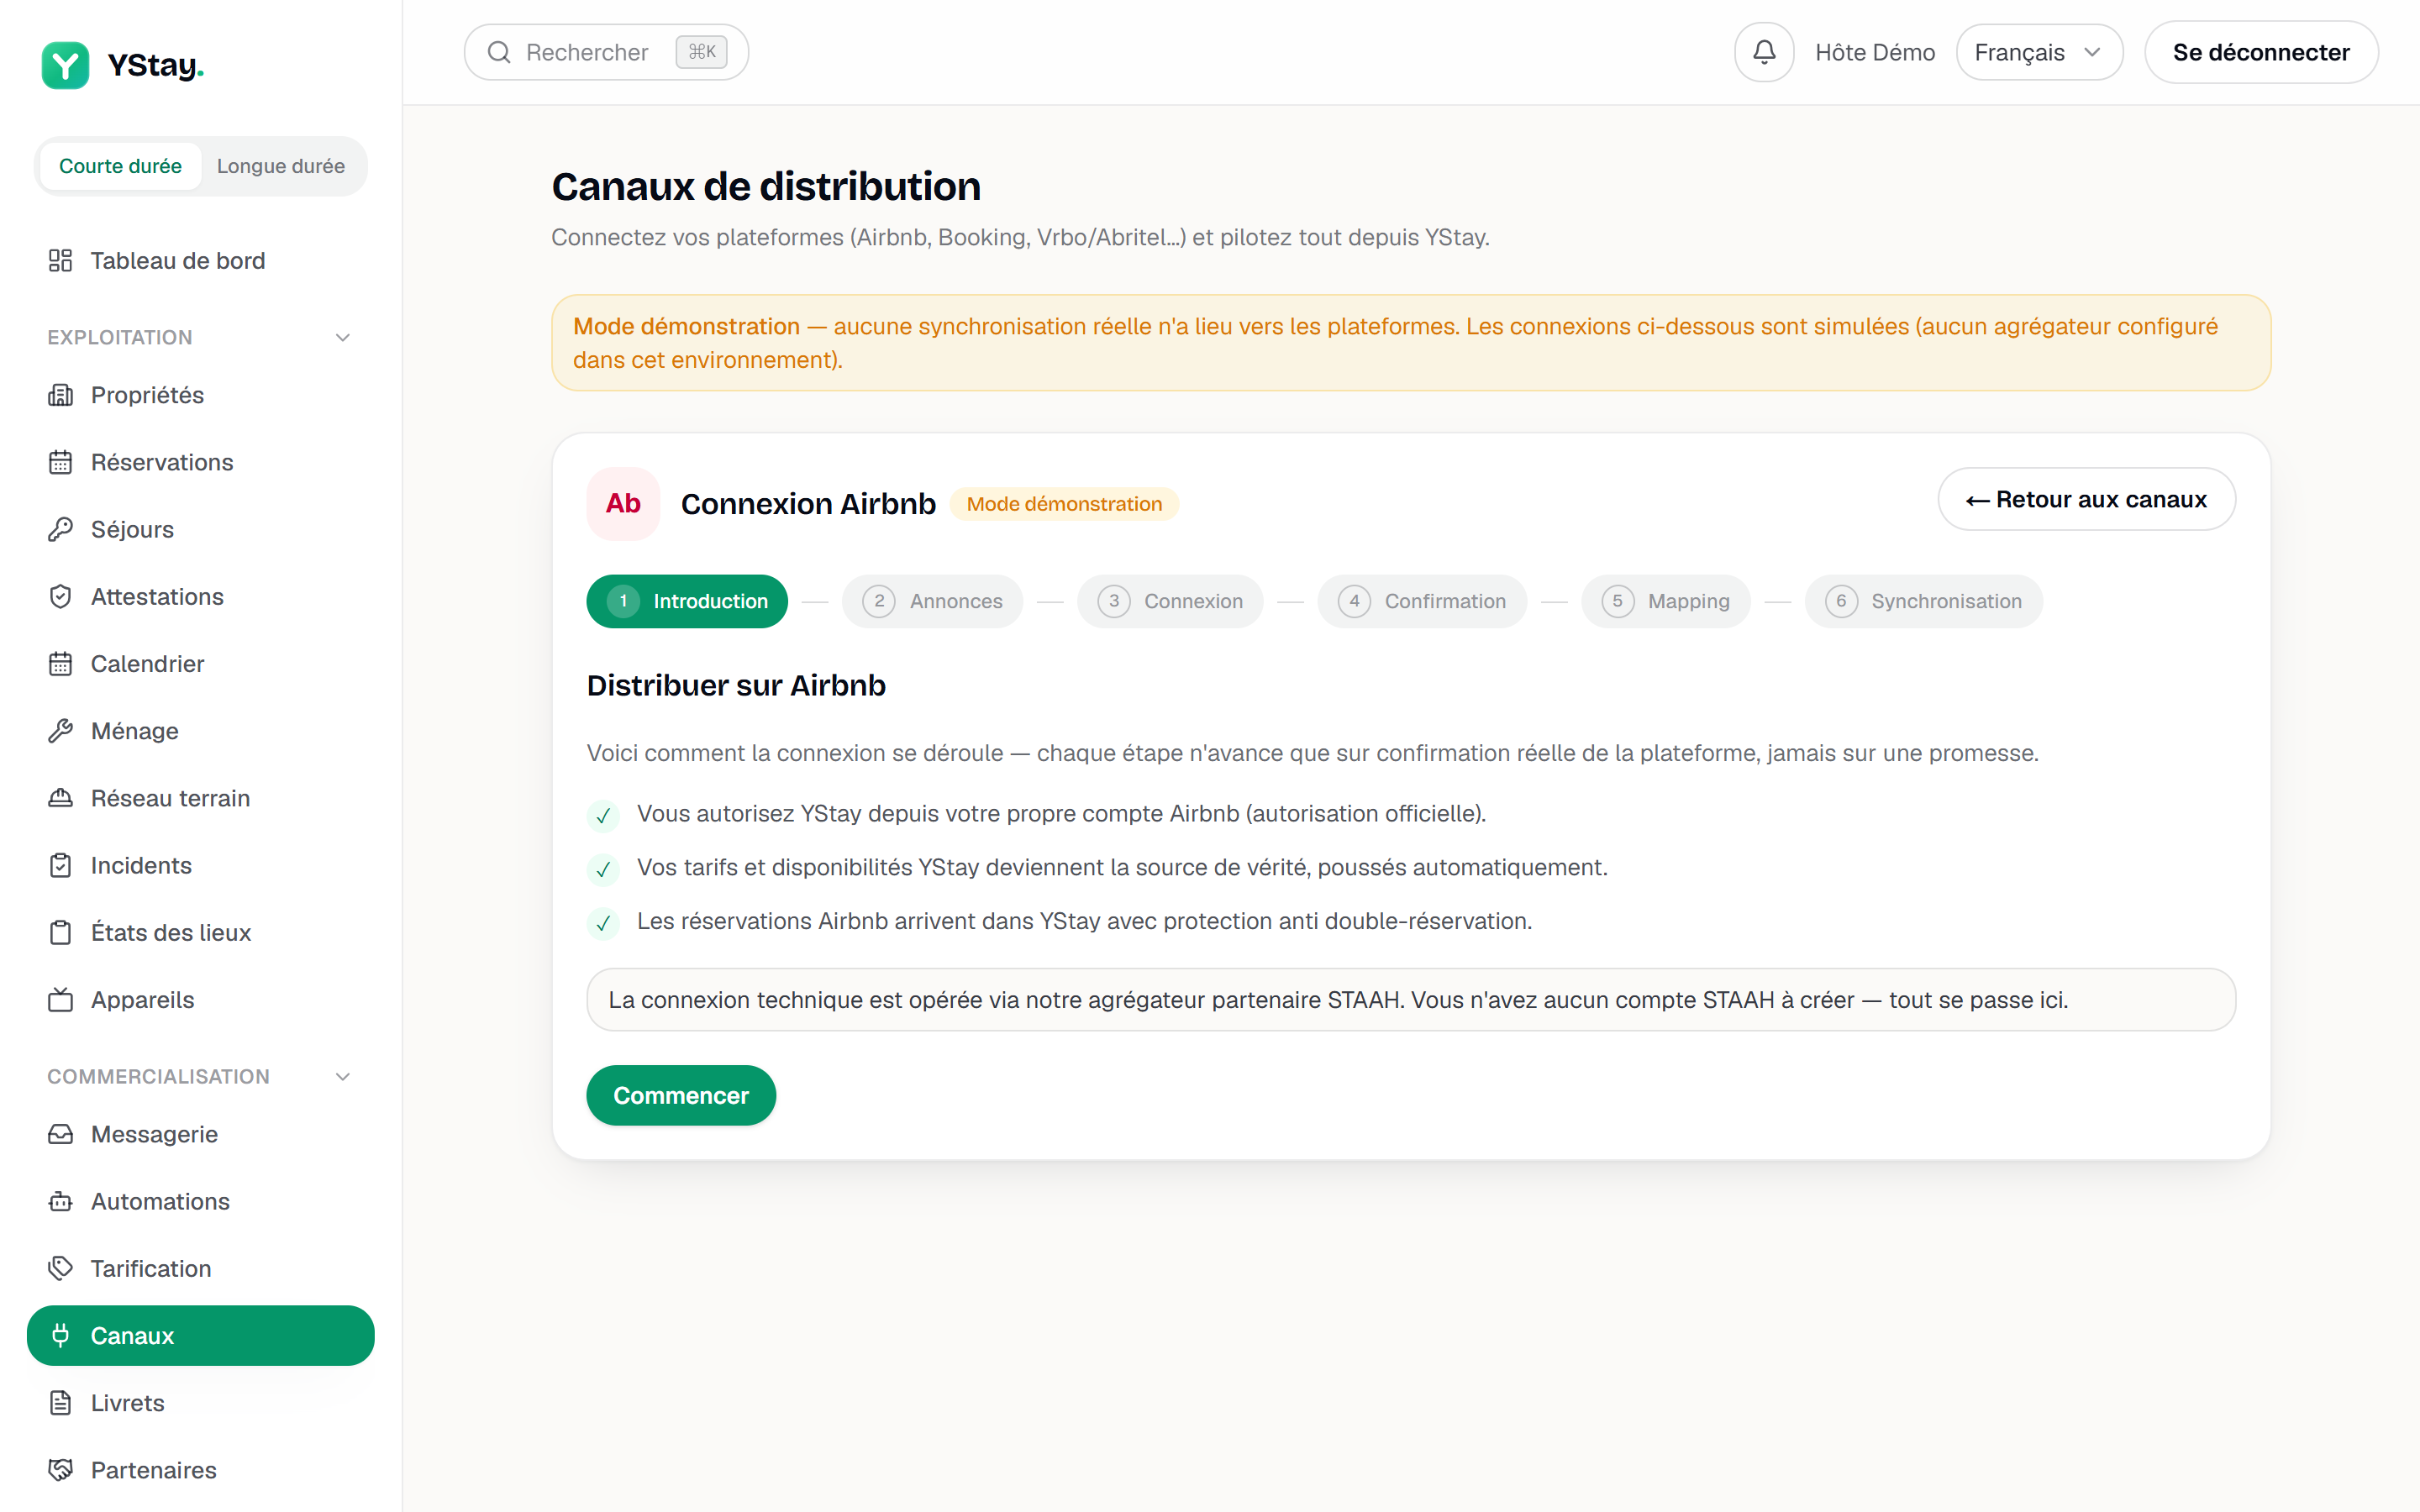Screen dimensions: 2420x1512
Task: Go to step 4 Confirmation
Action: [1422, 601]
